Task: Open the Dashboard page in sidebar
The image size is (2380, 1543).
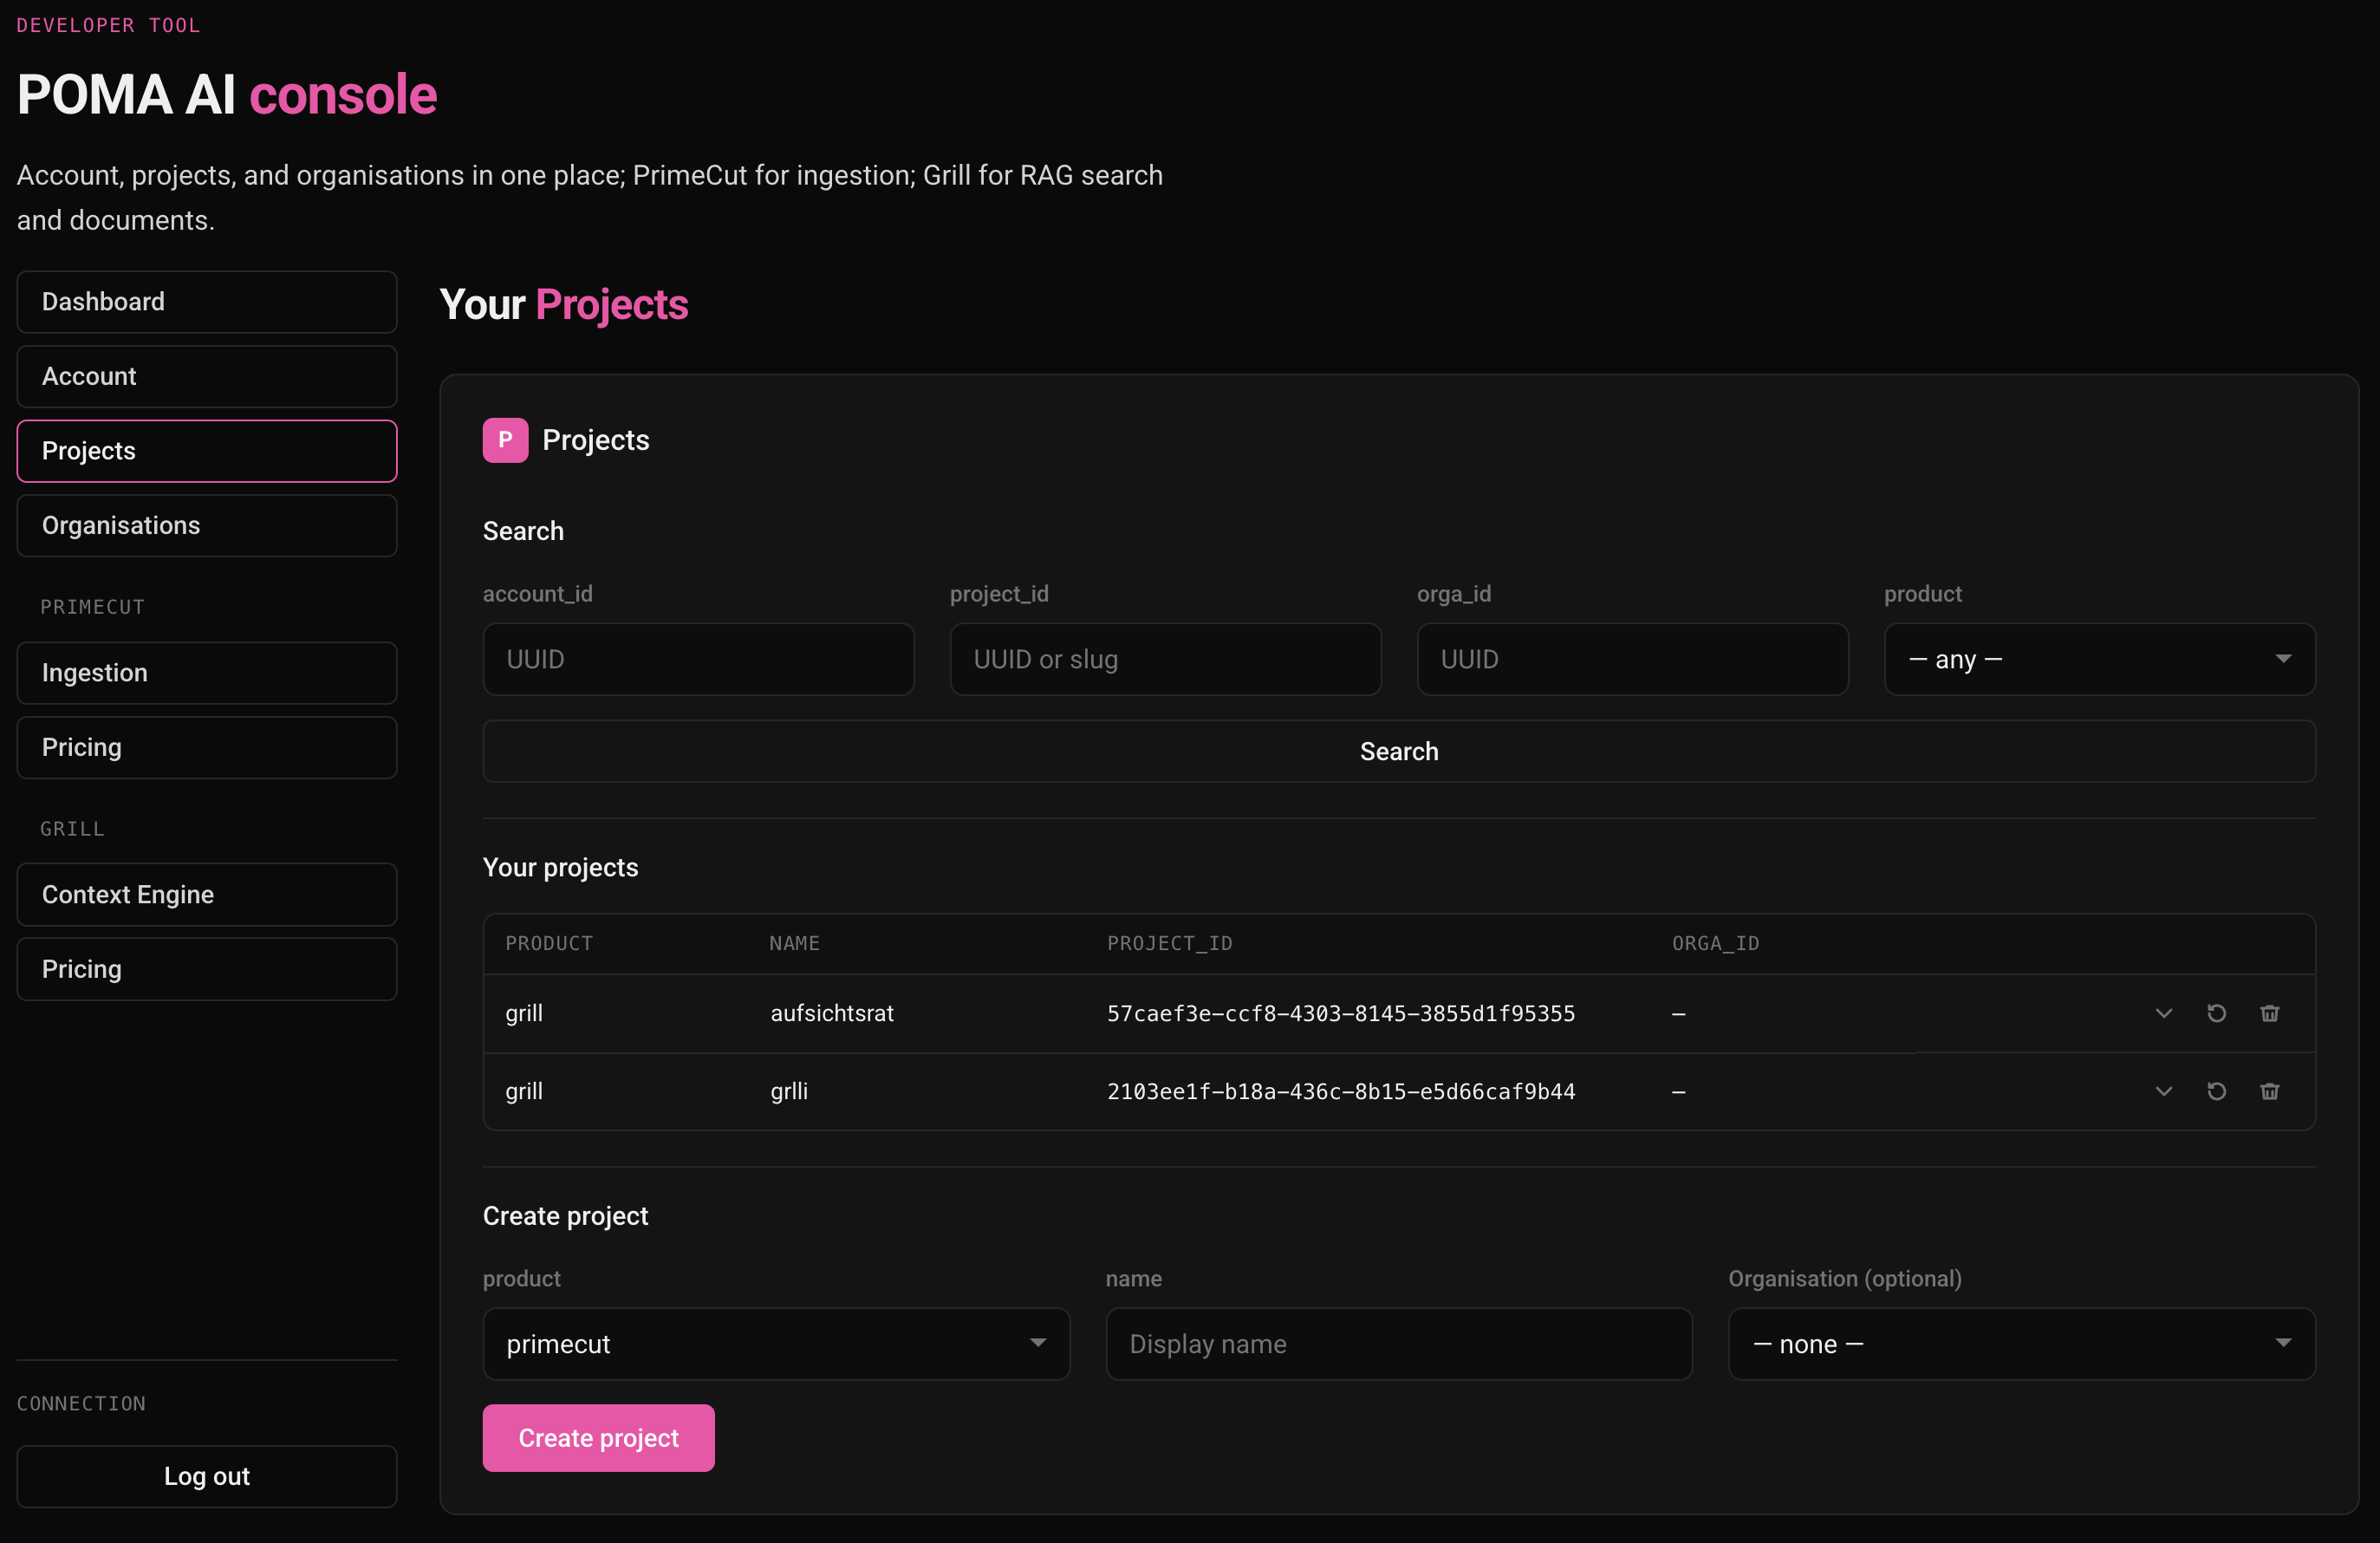Action: (207, 302)
